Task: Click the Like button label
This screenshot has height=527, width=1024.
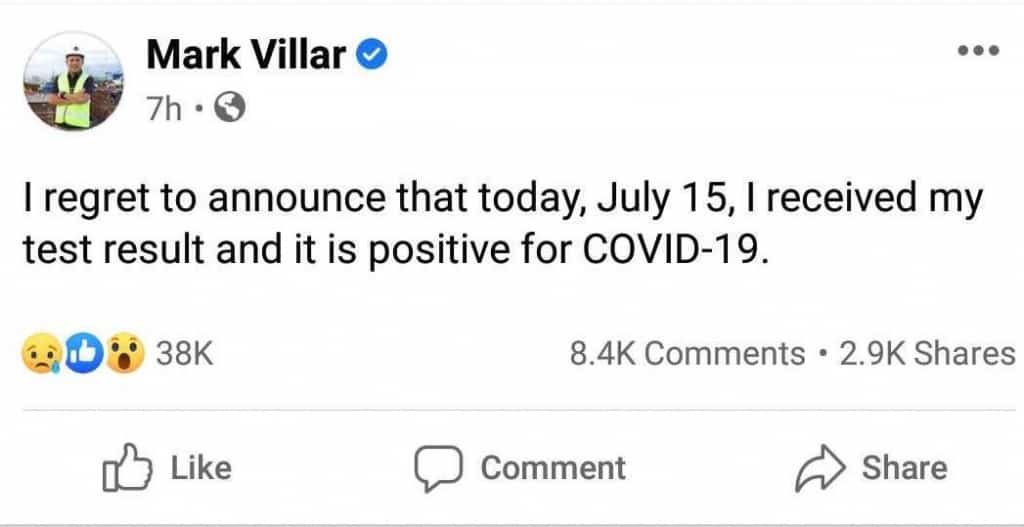Action: 201,468
